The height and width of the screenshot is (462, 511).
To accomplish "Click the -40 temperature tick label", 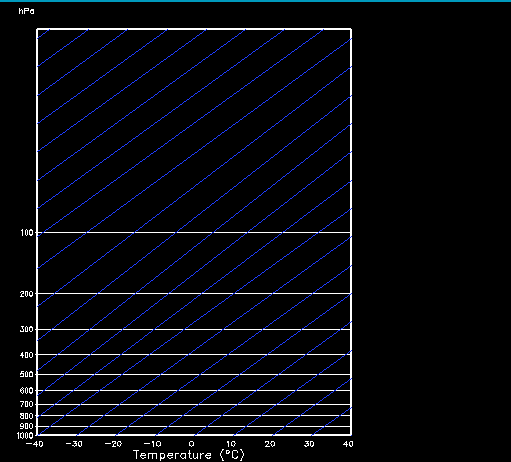I will coord(35,444).
